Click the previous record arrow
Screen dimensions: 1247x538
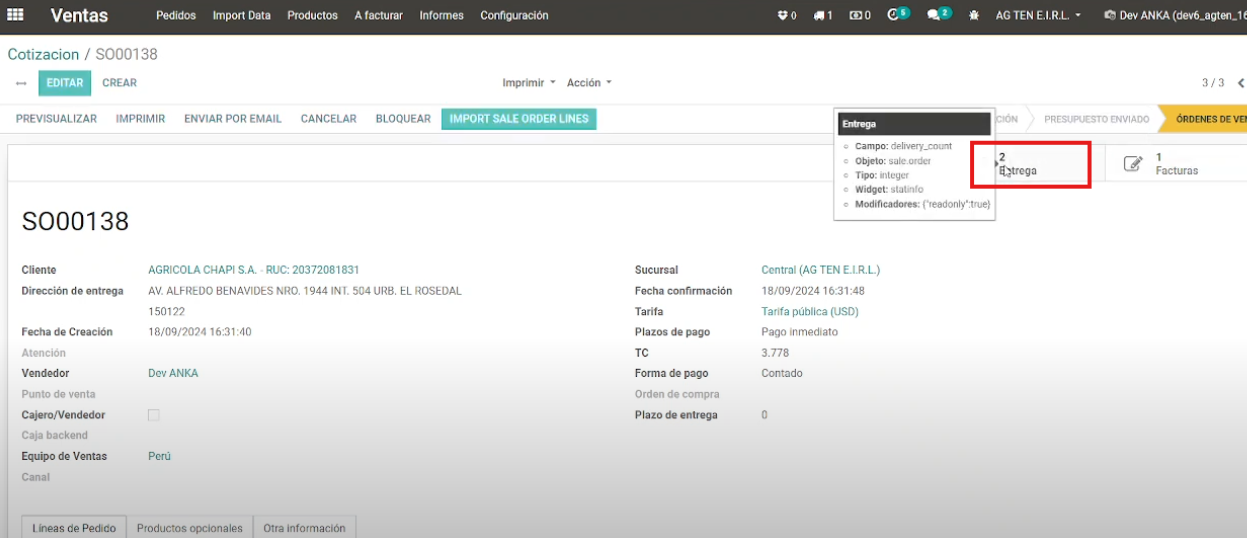1240,83
